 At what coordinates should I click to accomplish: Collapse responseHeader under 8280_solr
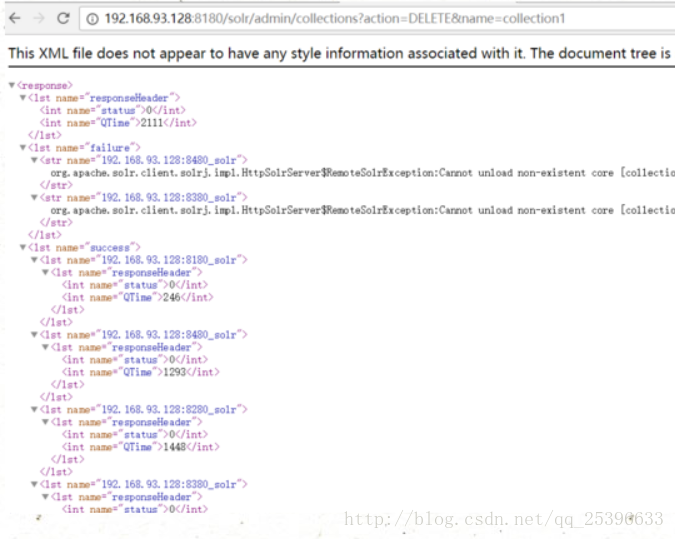click(x=45, y=422)
